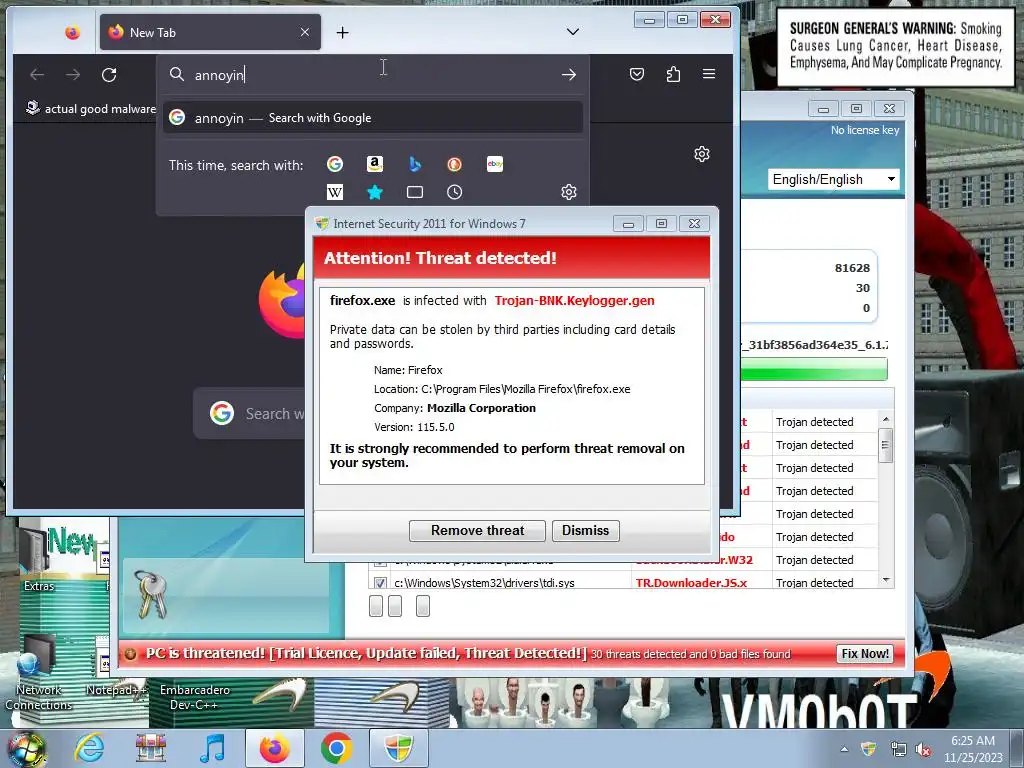Toggle checkbox for tdi.sys row
Image resolution: width=1024 pixels, height=768 pixels.
(x=379, y=583)
